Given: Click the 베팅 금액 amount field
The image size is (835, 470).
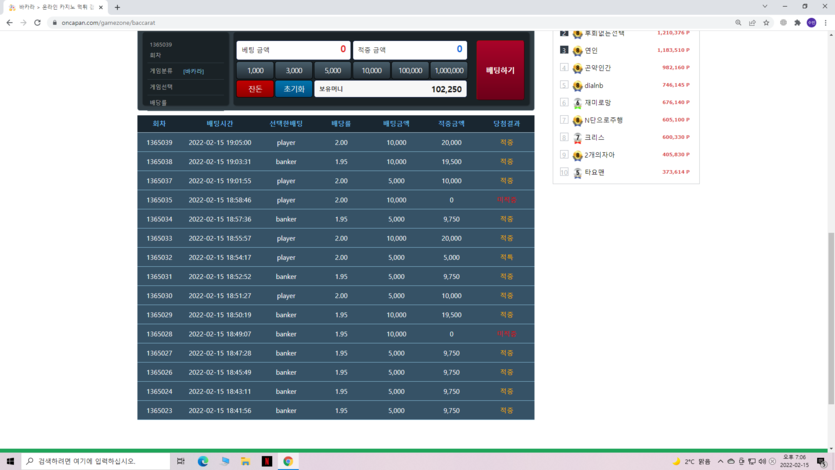Looking at the screenshot, I should tap(293, 50).
